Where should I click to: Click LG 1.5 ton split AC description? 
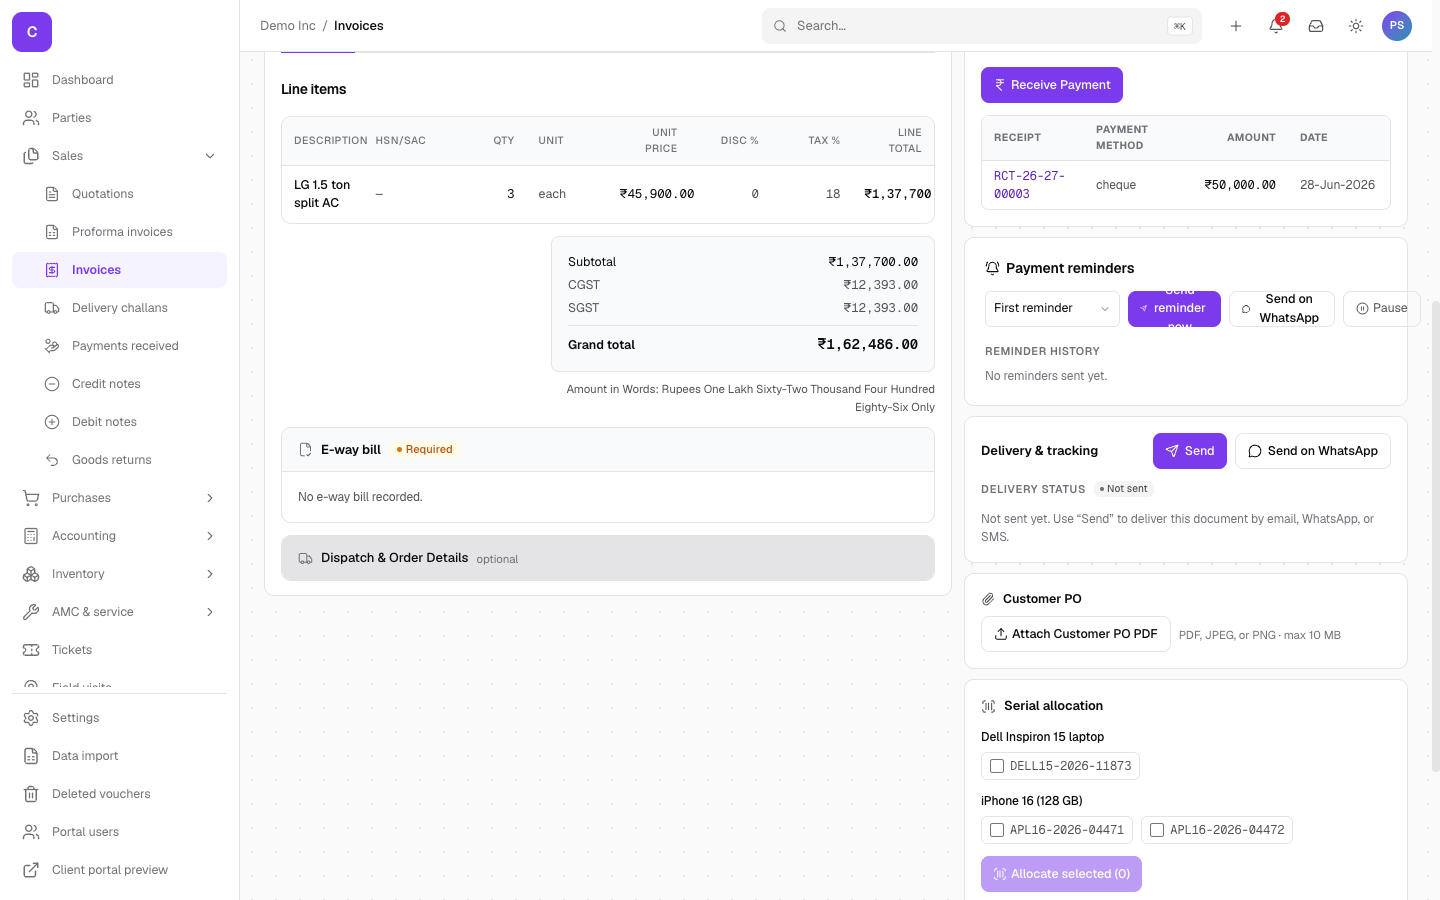pos(322,194)
